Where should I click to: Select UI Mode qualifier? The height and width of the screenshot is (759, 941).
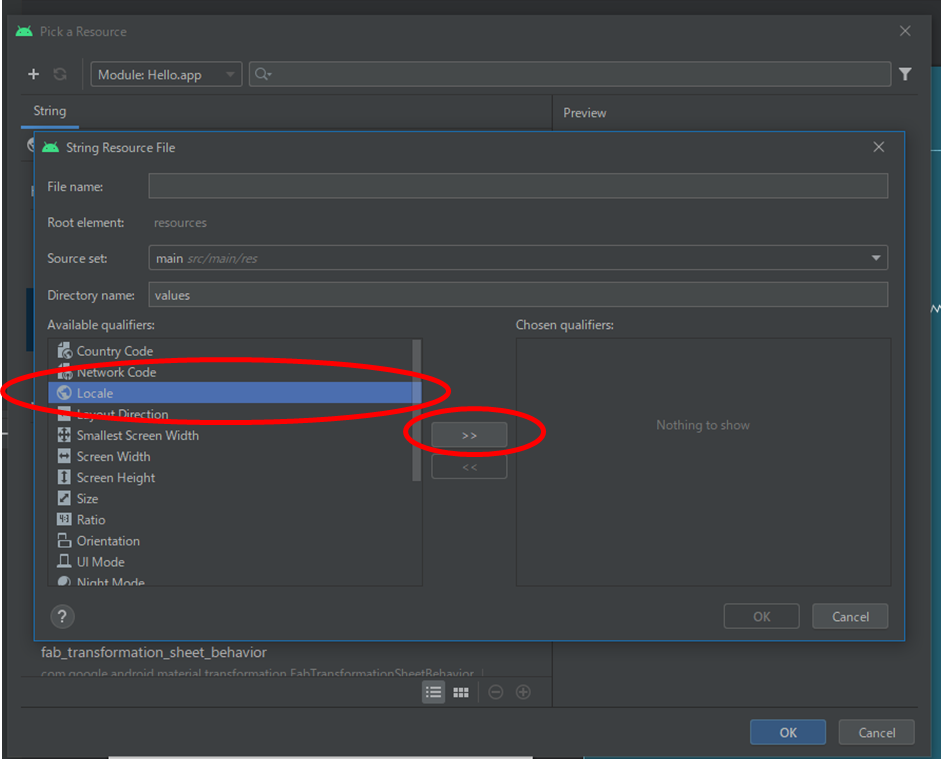(230, 562)
